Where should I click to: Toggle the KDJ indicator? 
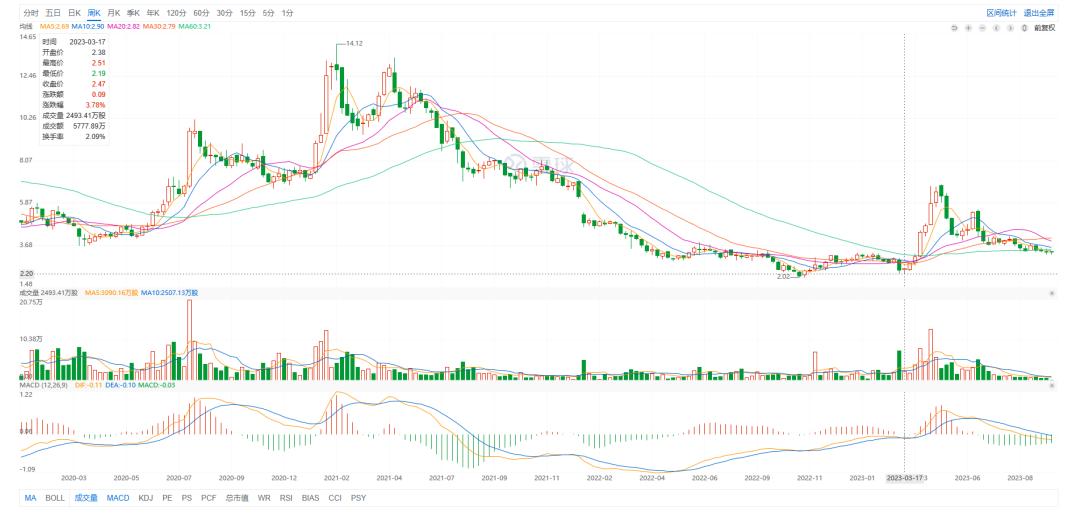(145, 498)
